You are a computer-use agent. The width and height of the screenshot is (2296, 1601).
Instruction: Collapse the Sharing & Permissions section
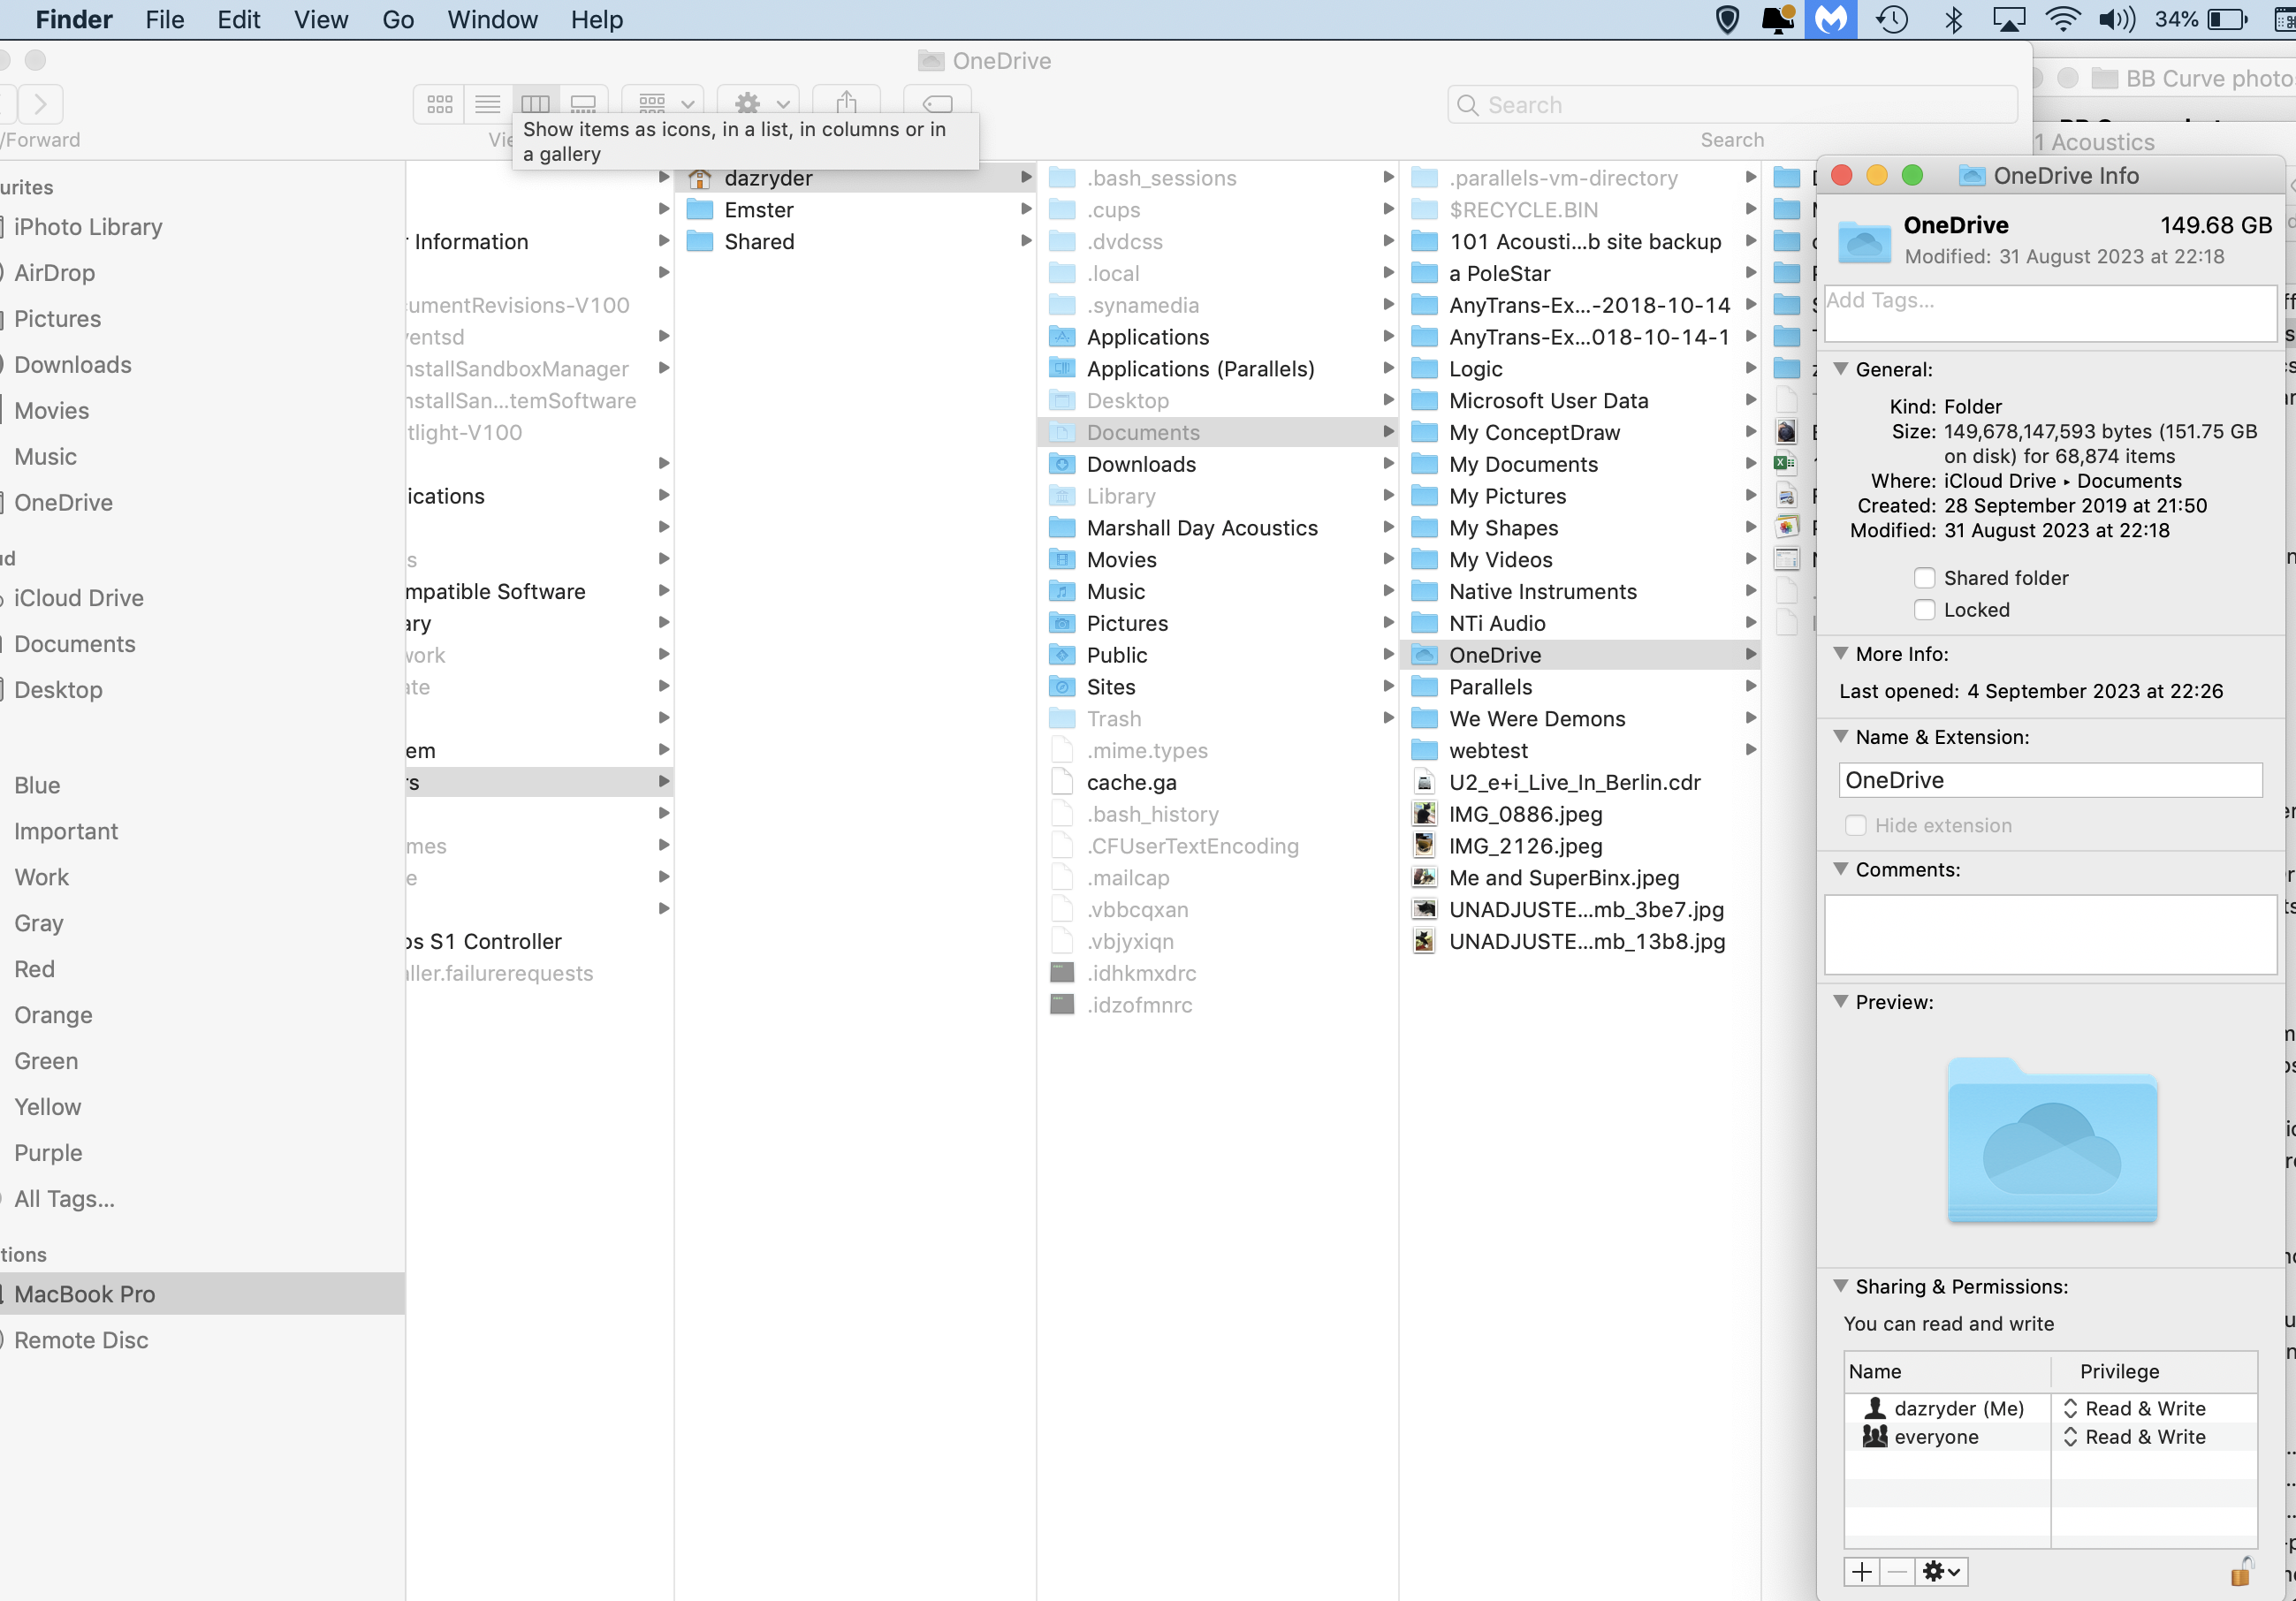coord(1840,1286)
